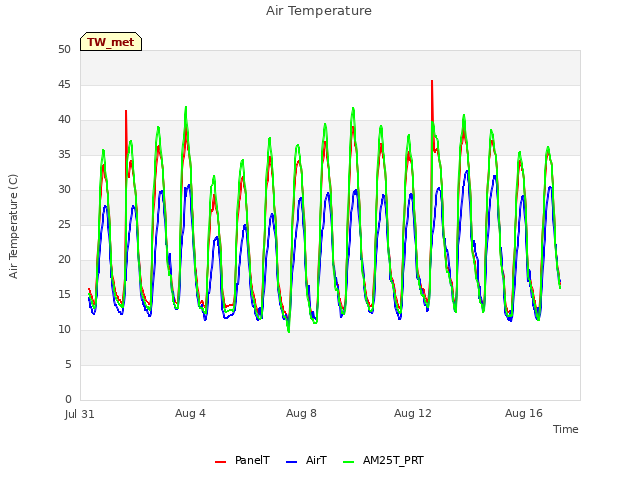Click the Time x-axis title

(x=565, y=429)
